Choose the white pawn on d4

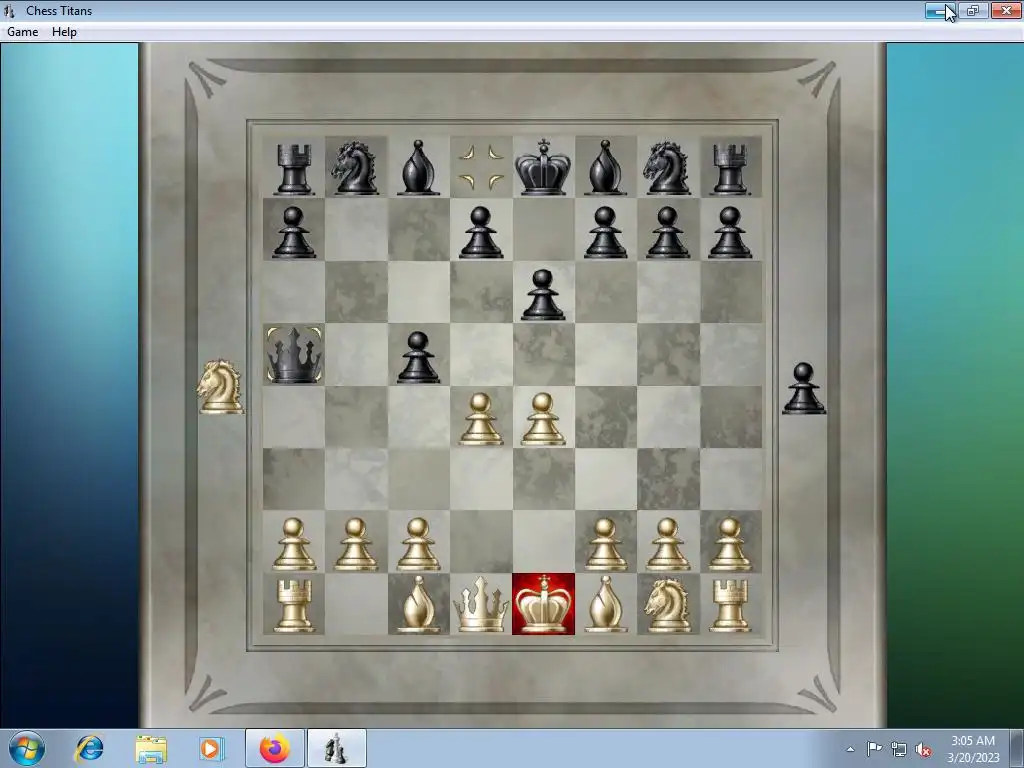pyautogui.click(x=481, y=419)
